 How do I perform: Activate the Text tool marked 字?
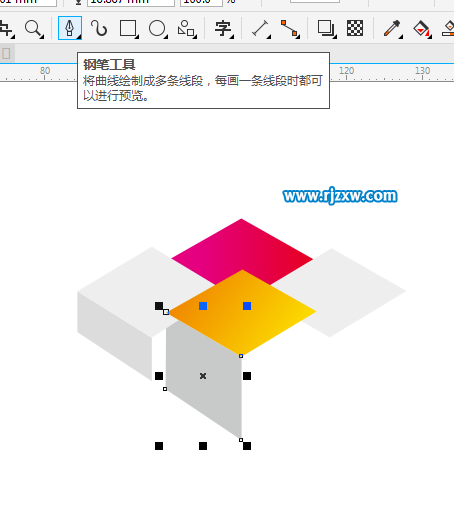pos(223,28)
